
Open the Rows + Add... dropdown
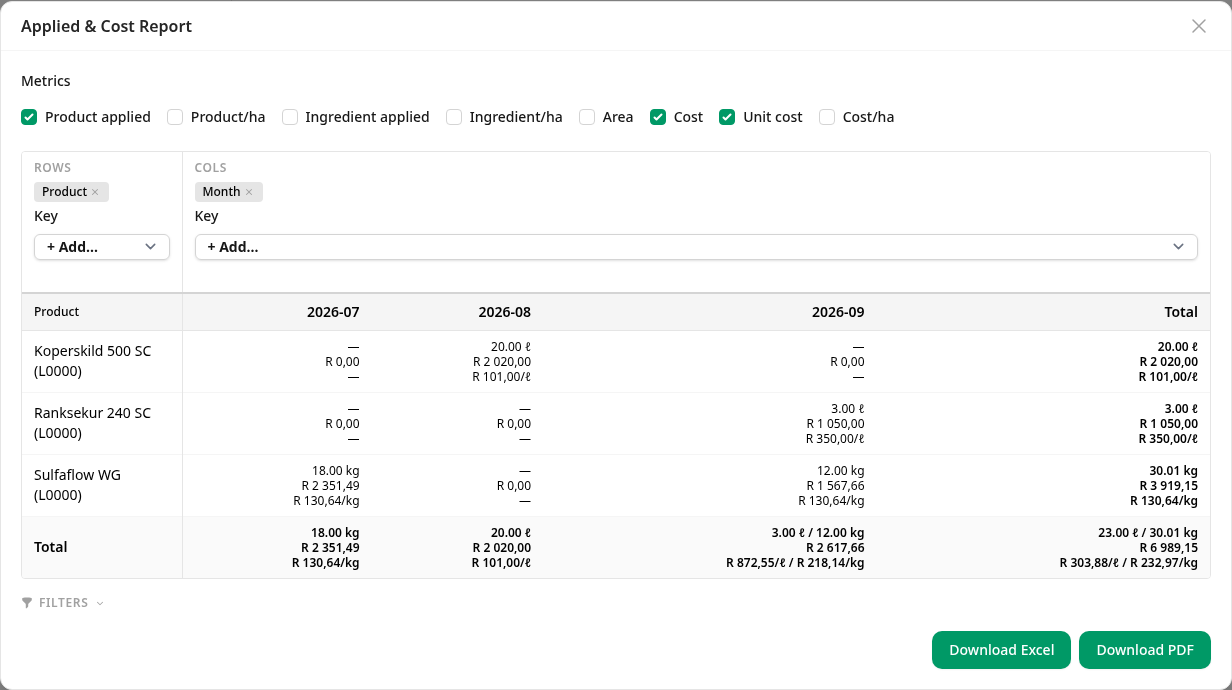coord(102,247)
